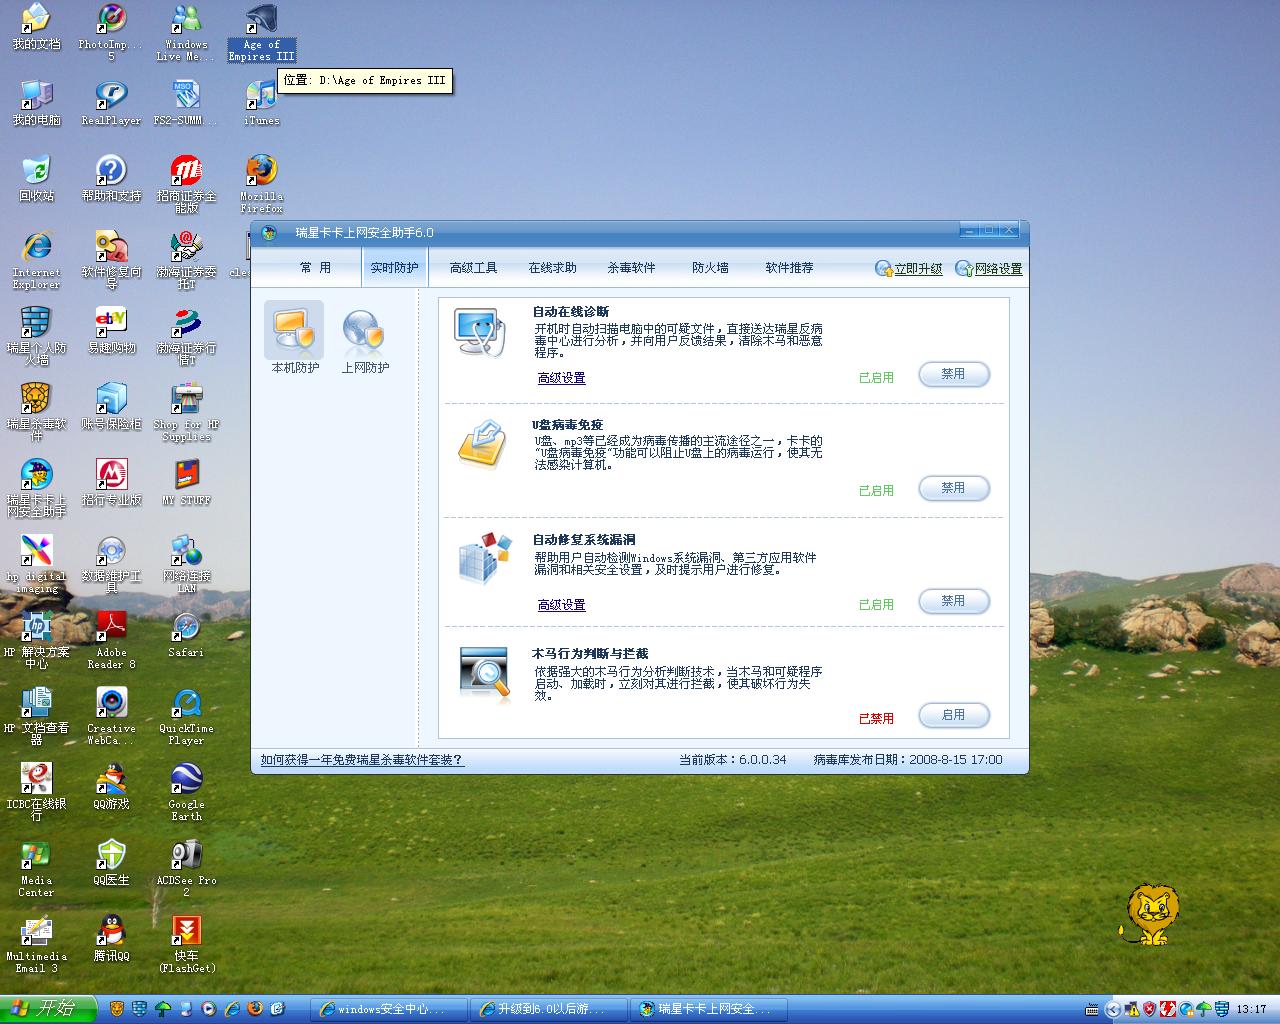Select the 帮助和支持 desktop icon
This screenshot has width=1280, height=1024.
tap(111, 180)
